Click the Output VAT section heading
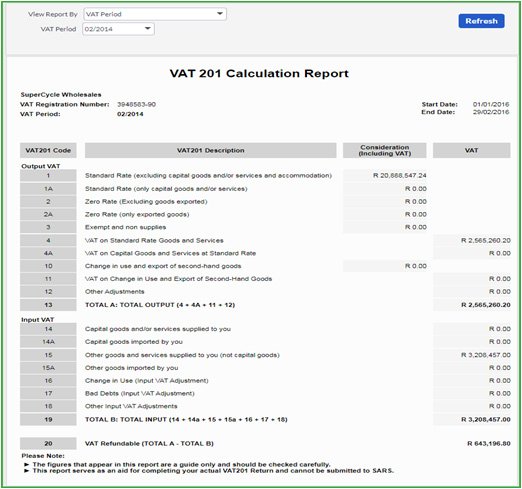 (41, 166)
